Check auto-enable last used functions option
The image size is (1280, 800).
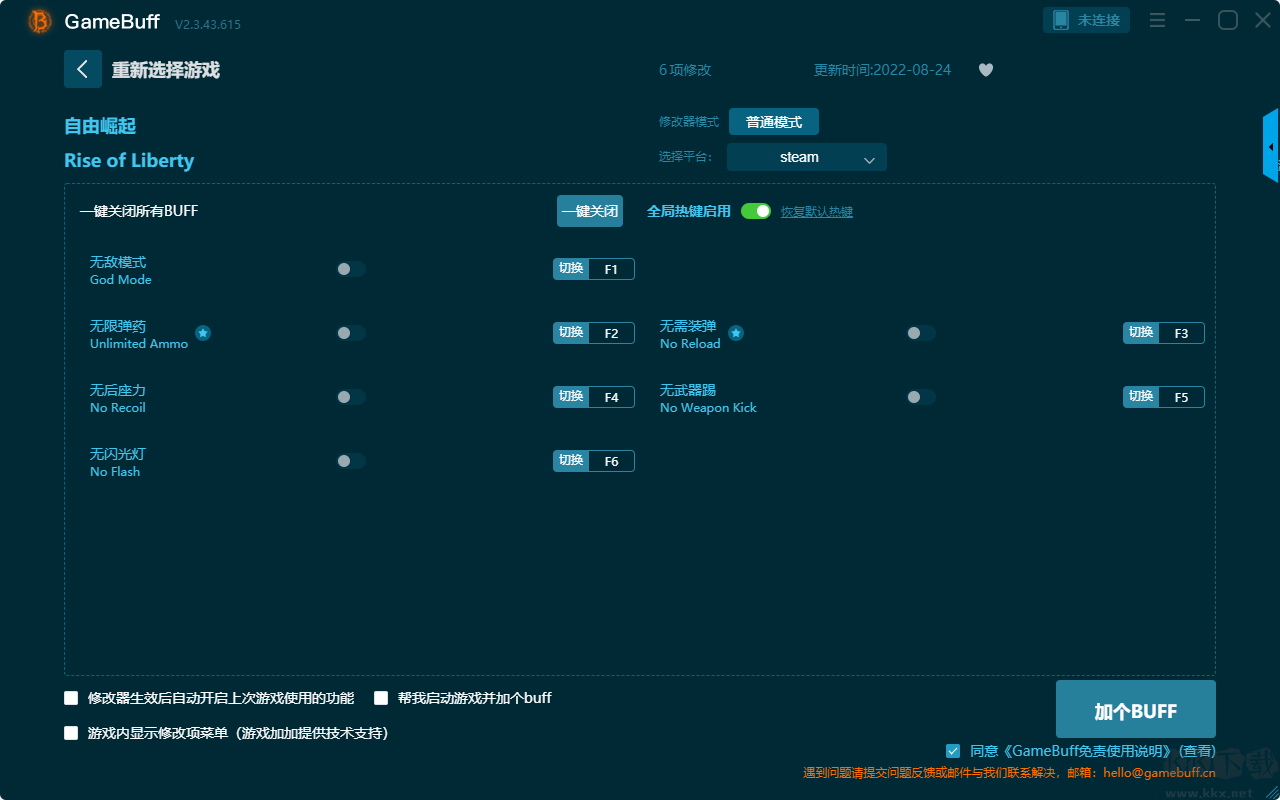coord(71,698)
